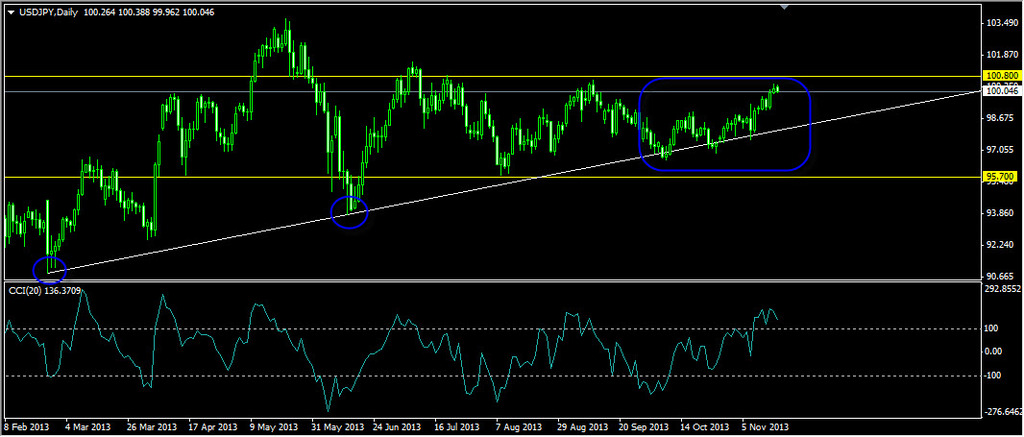Click the current price 100.046 label

1000,91
